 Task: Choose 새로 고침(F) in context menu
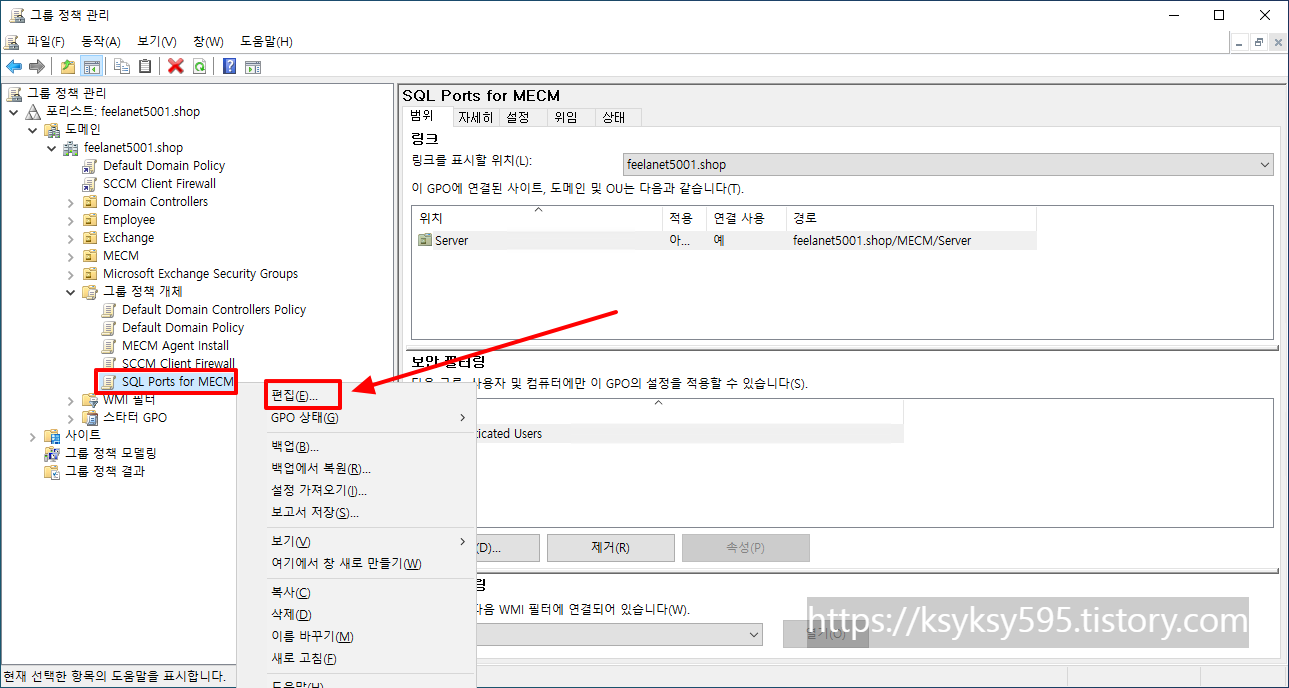(x=356, y=658)
